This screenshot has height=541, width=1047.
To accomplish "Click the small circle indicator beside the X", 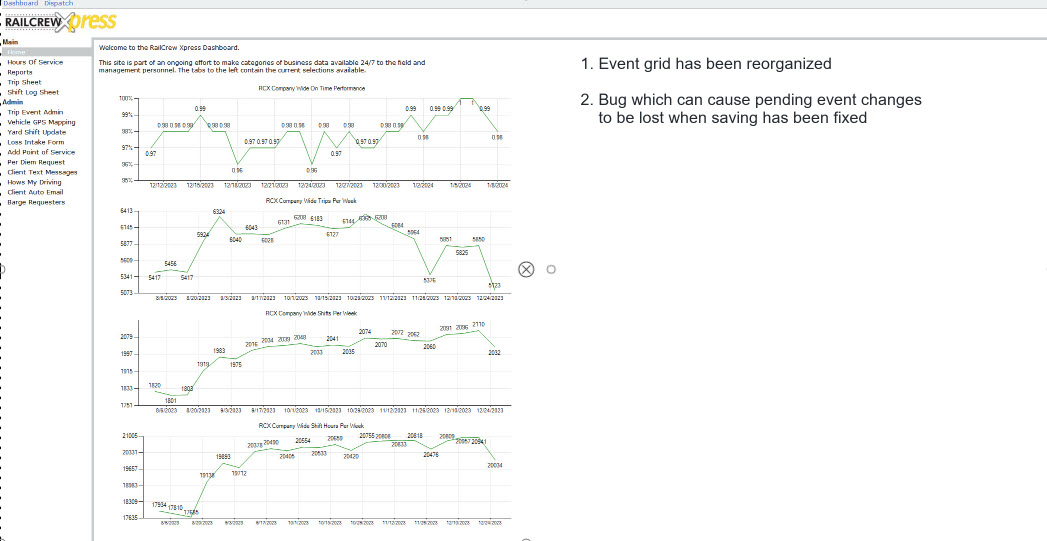I will [x=551, y=269].
